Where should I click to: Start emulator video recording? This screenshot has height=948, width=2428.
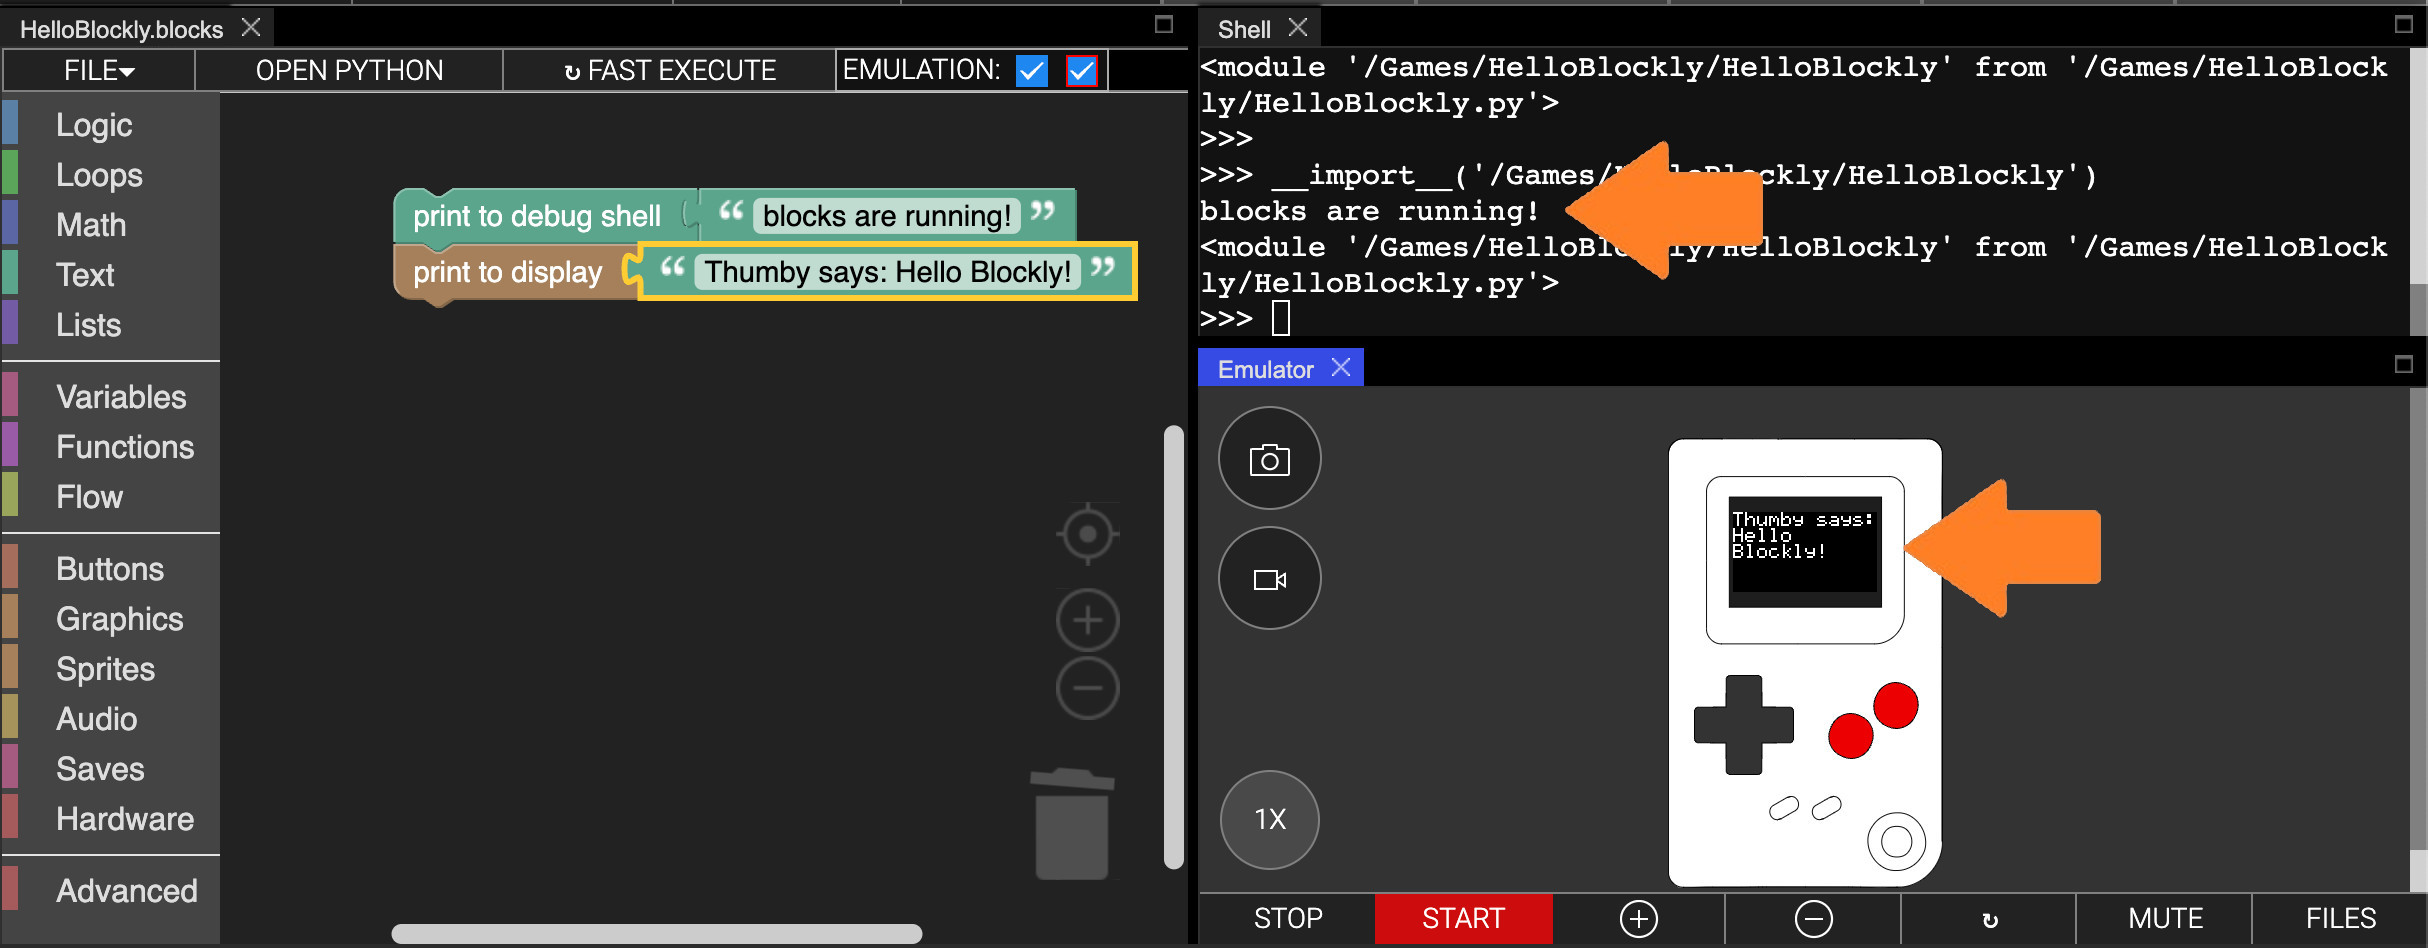coord(1269,579)
